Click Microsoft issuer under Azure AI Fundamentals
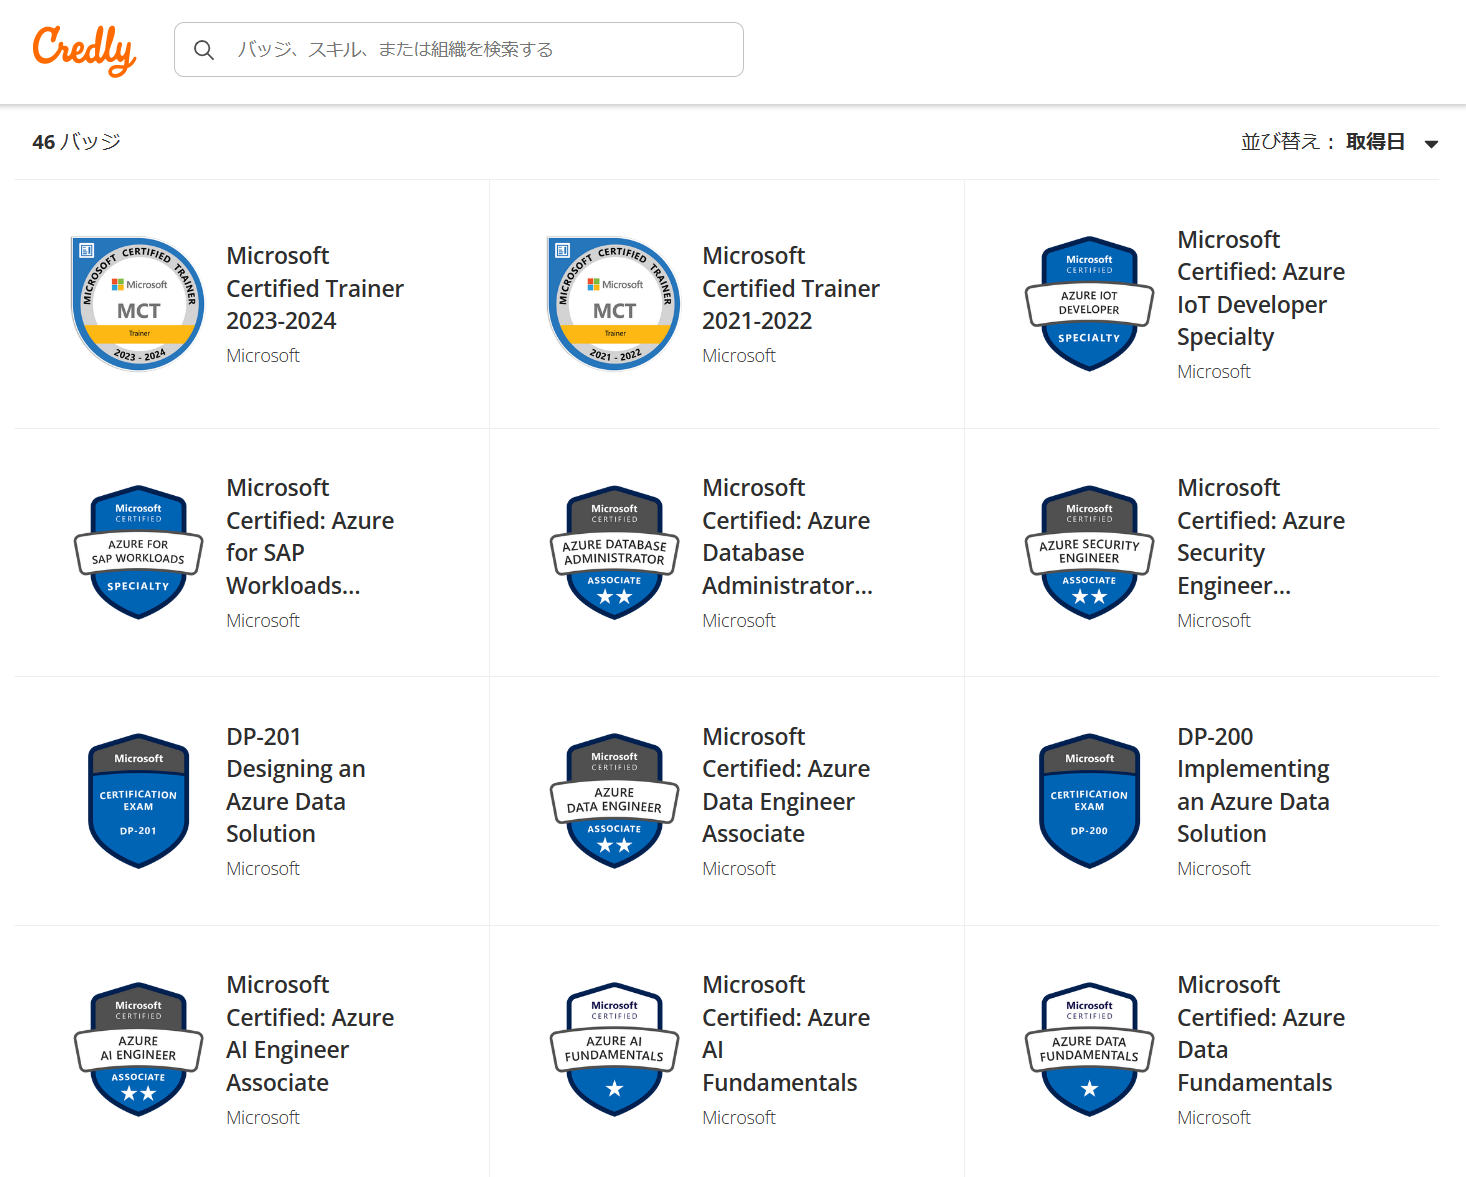Viewport: 1466px width, 1177px height. click(739, 1118)
